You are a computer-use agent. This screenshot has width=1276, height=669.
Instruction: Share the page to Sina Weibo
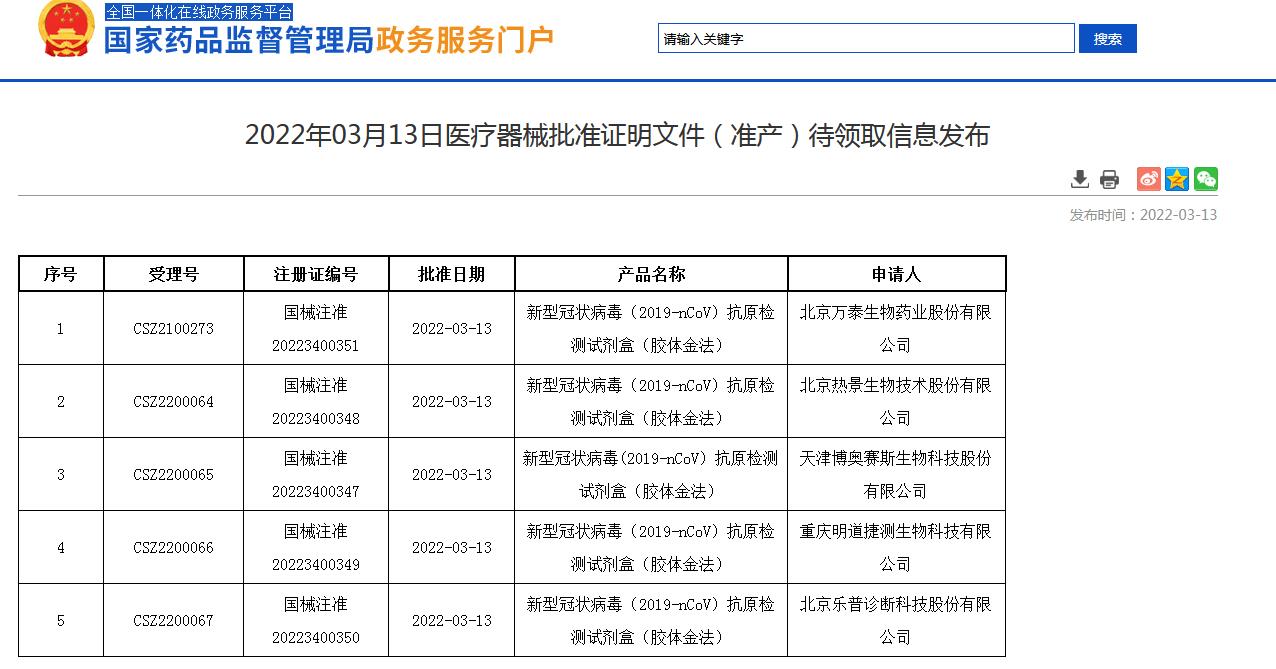click(x=1145, y=179)
